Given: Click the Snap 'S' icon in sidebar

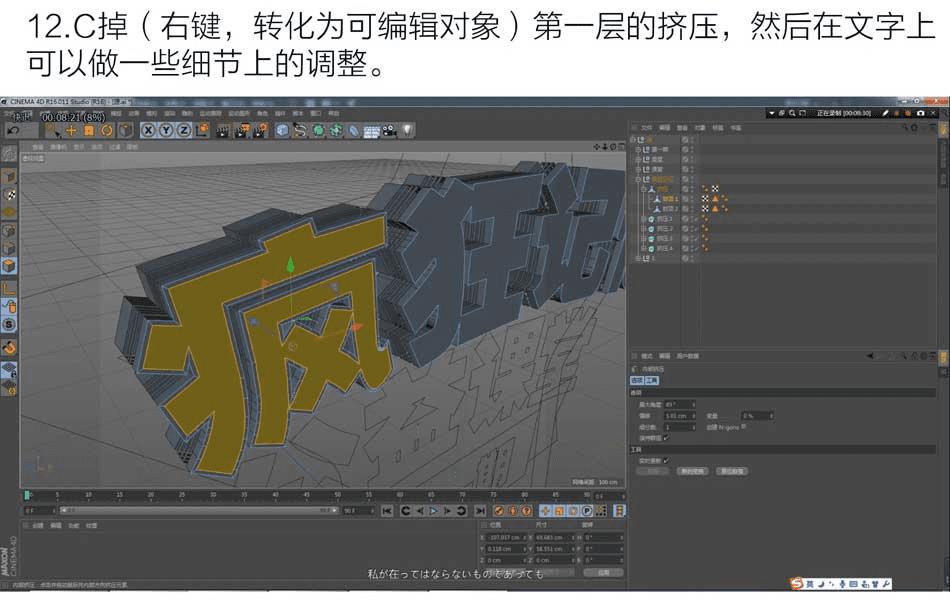Looking at the screenshot, I should point(9,325).
